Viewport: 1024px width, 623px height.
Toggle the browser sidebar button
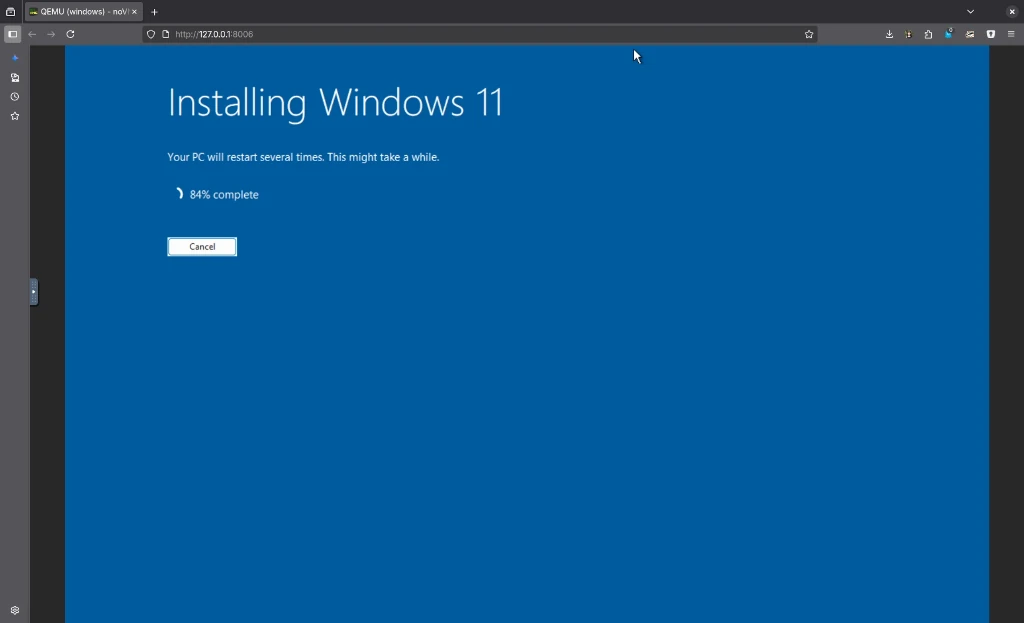point(12,34)
